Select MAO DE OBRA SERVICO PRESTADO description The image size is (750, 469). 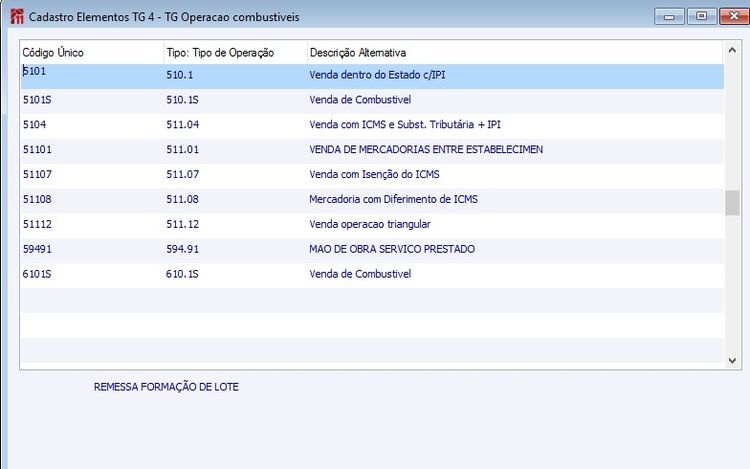pyautogui.click(x=392, y=249)
